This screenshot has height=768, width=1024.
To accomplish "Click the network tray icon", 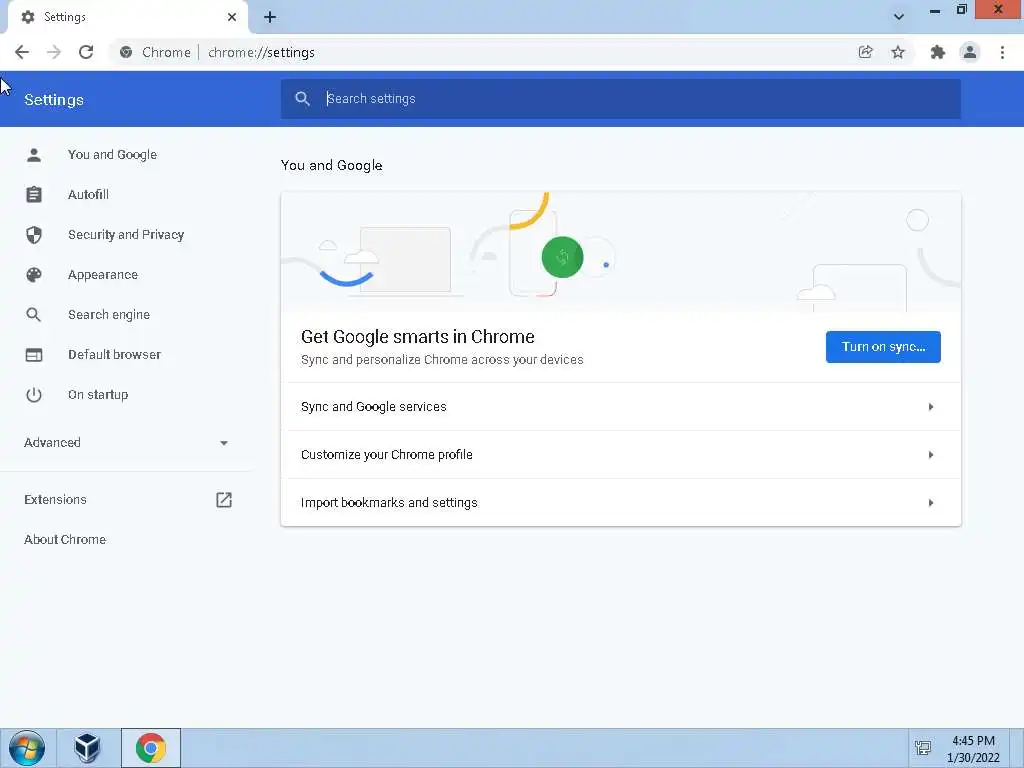I will coord(923,748).
